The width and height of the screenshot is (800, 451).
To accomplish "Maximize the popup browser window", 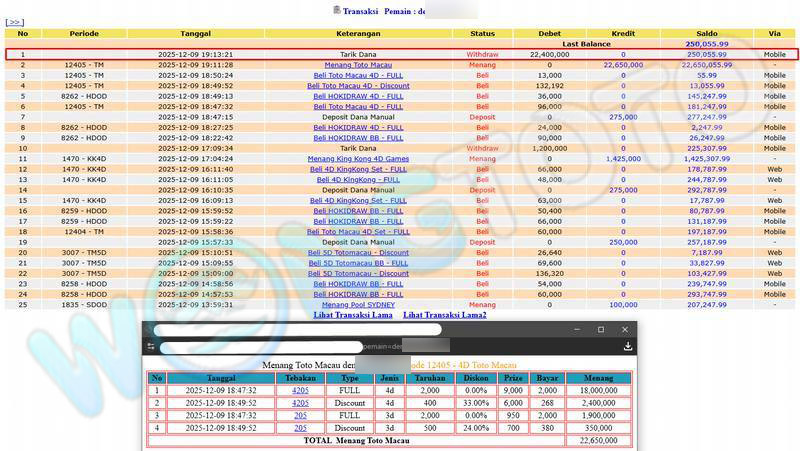I will click(x=601, y=329).
